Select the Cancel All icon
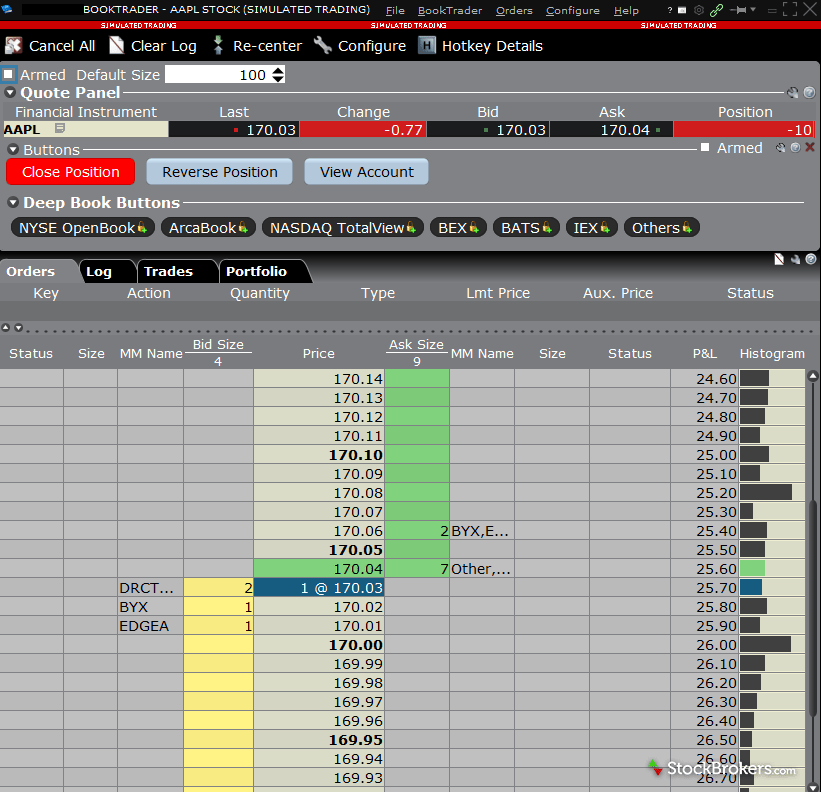Screen dimensions: 821x792 [14, 45]
